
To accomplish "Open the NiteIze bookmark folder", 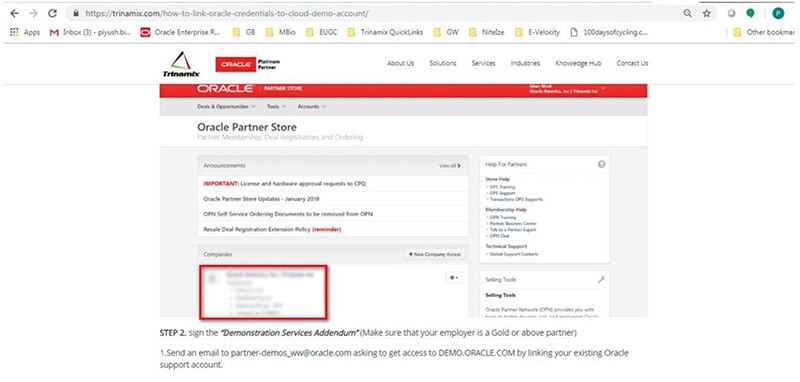I will (x=487, y=32).
